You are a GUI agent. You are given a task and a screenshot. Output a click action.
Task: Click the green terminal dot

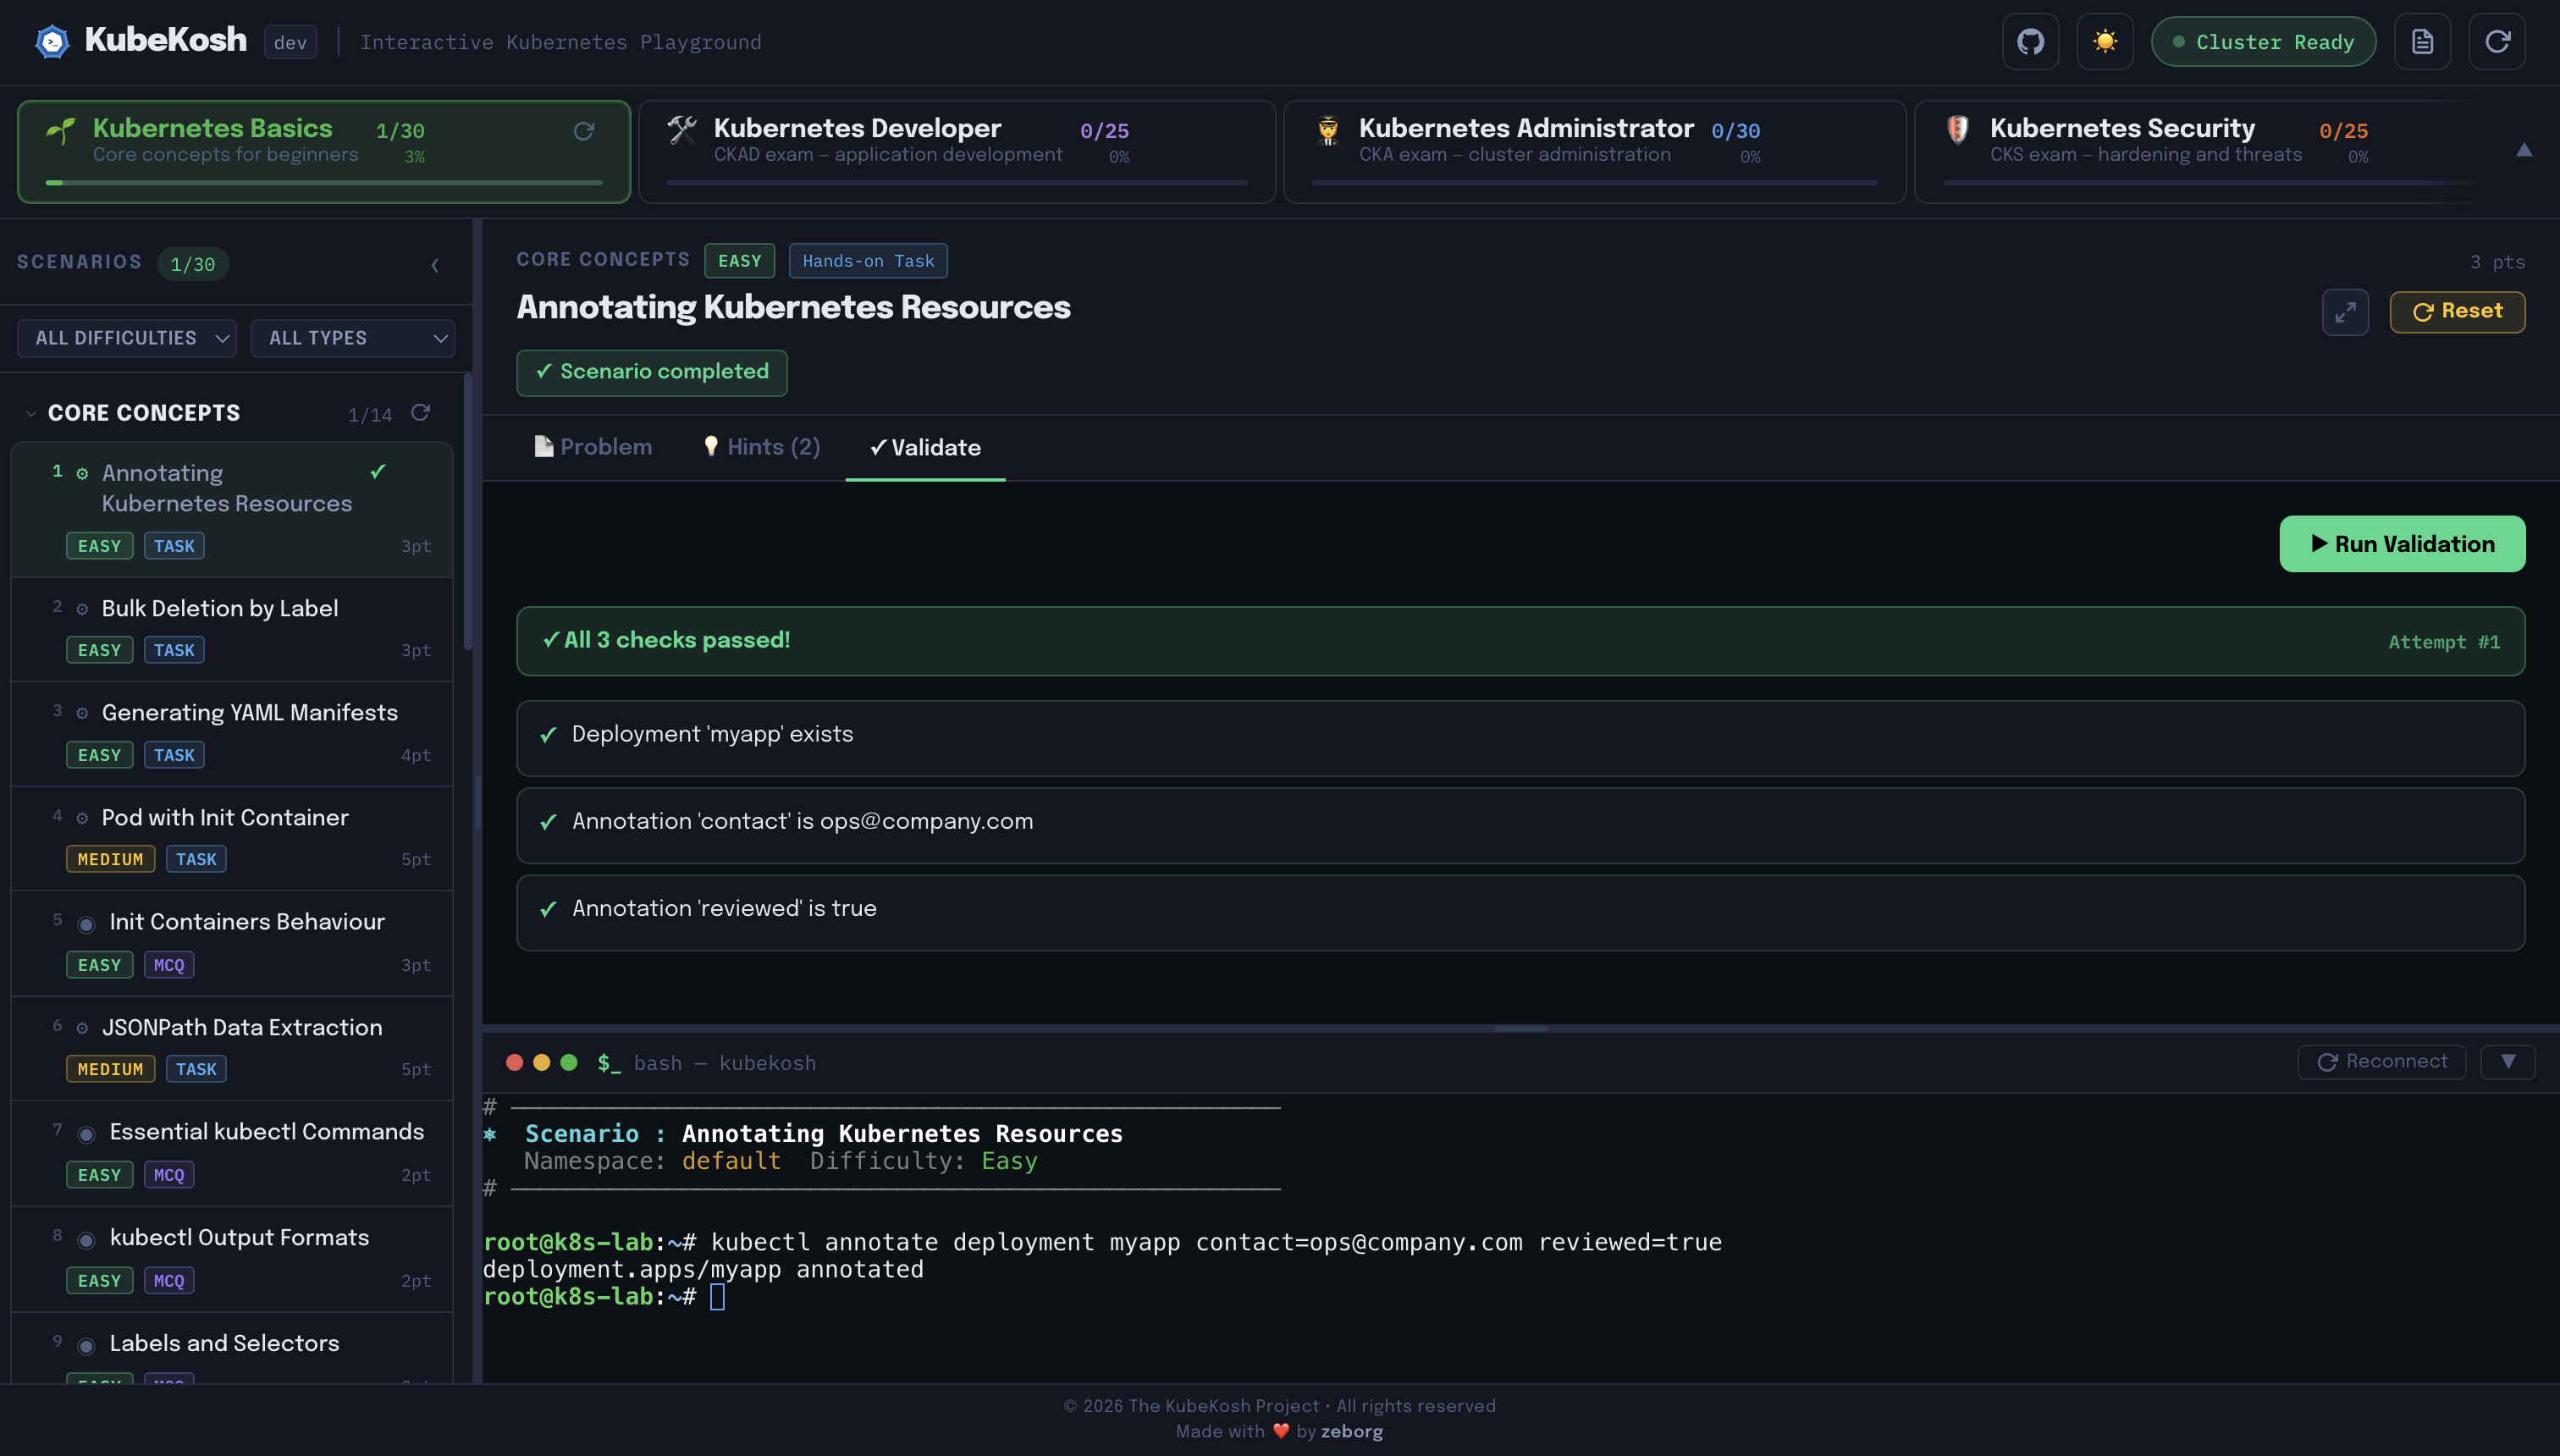pos(569,1062)
